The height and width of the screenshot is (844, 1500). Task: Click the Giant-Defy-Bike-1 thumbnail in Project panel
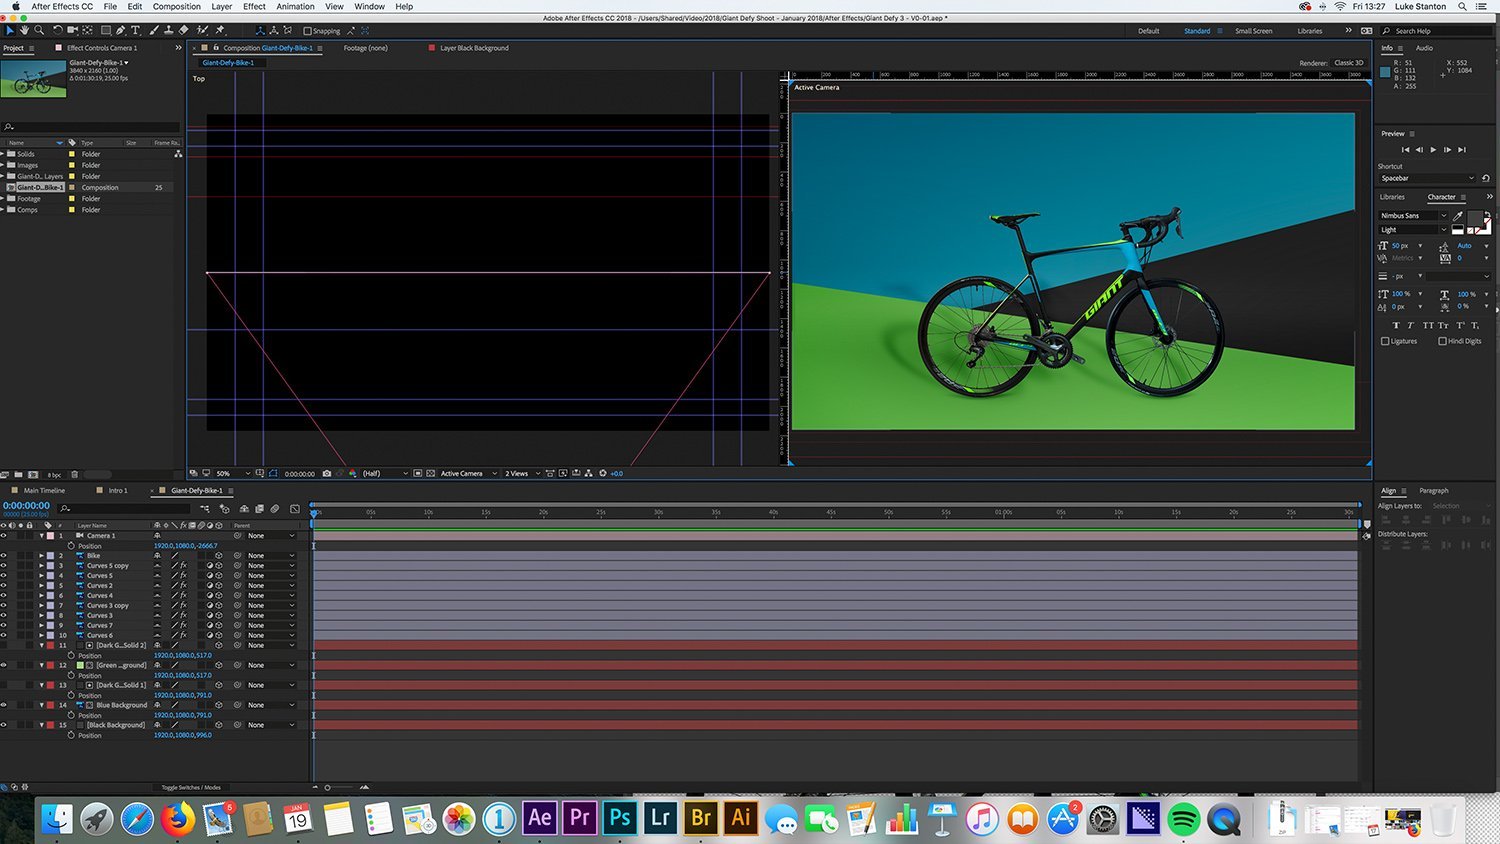coord(33,78)
